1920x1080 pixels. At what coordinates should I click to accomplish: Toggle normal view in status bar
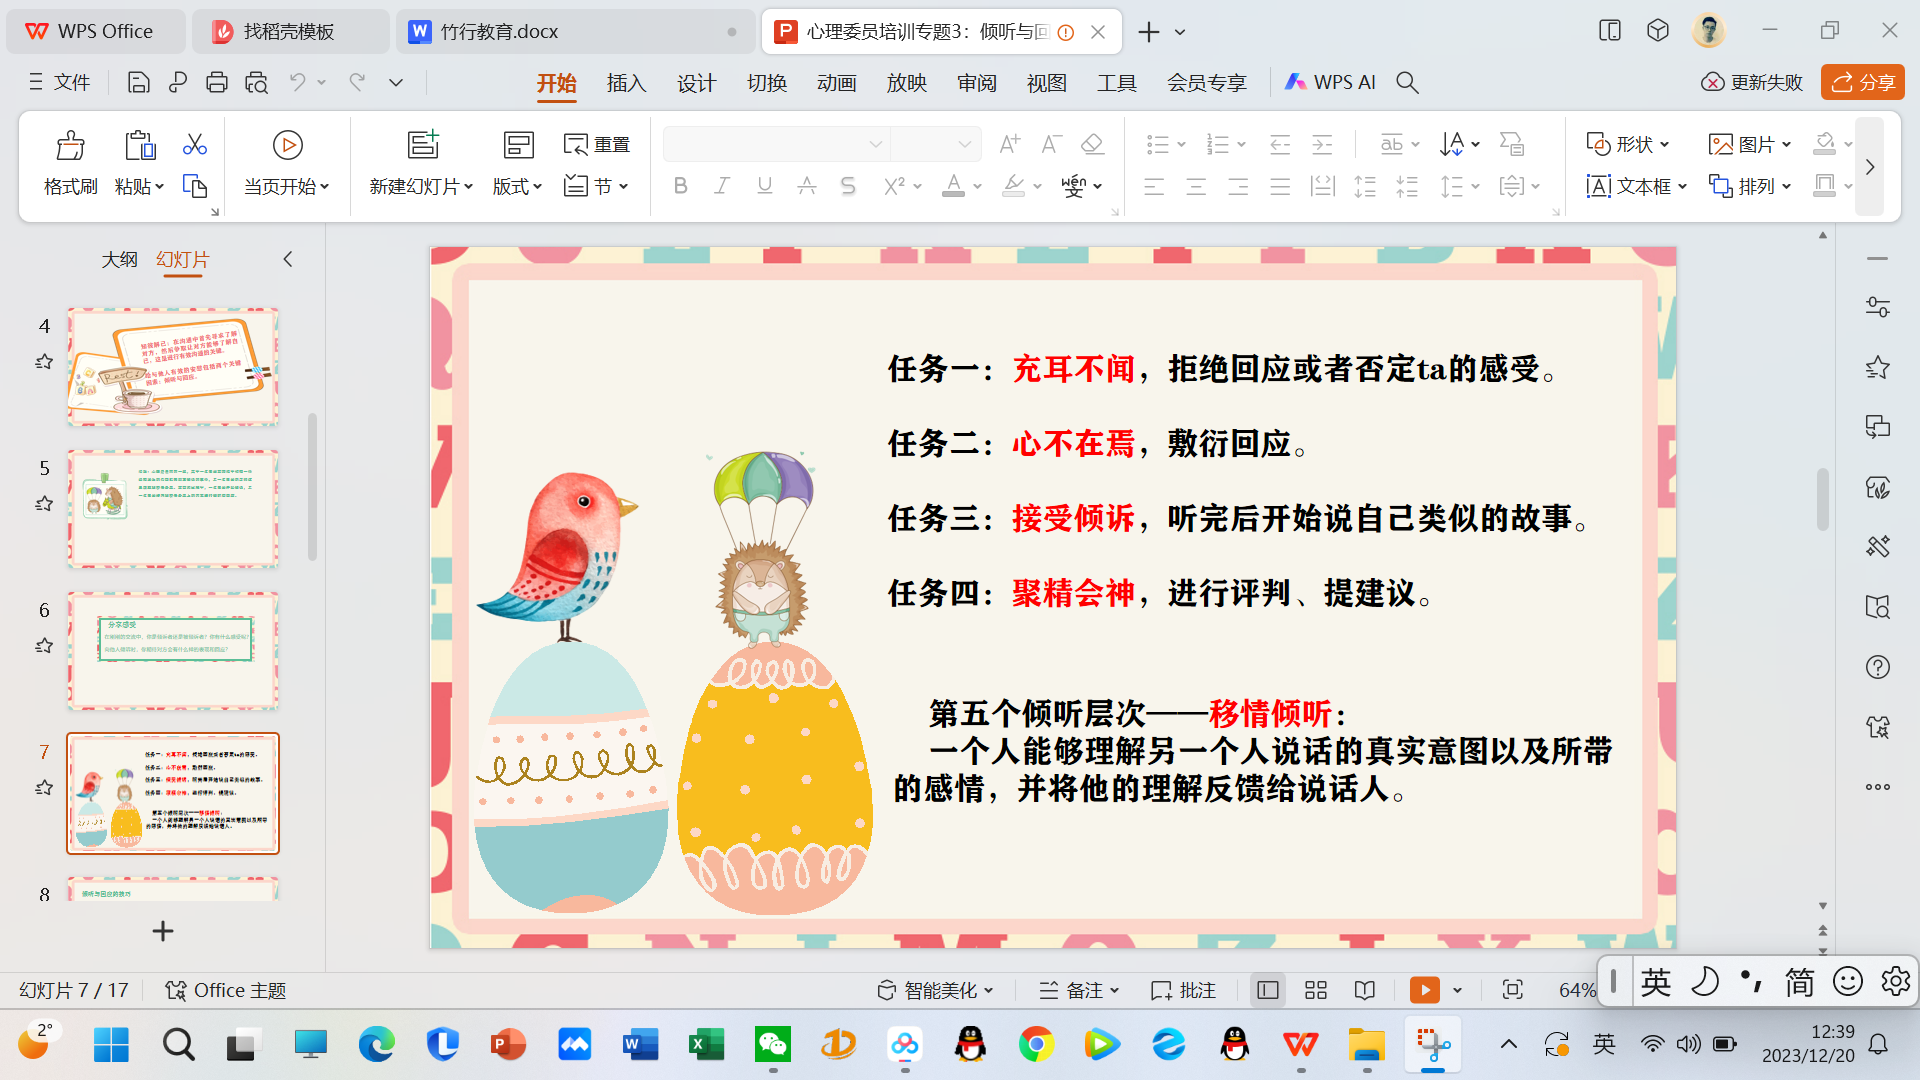[1268, 990]
